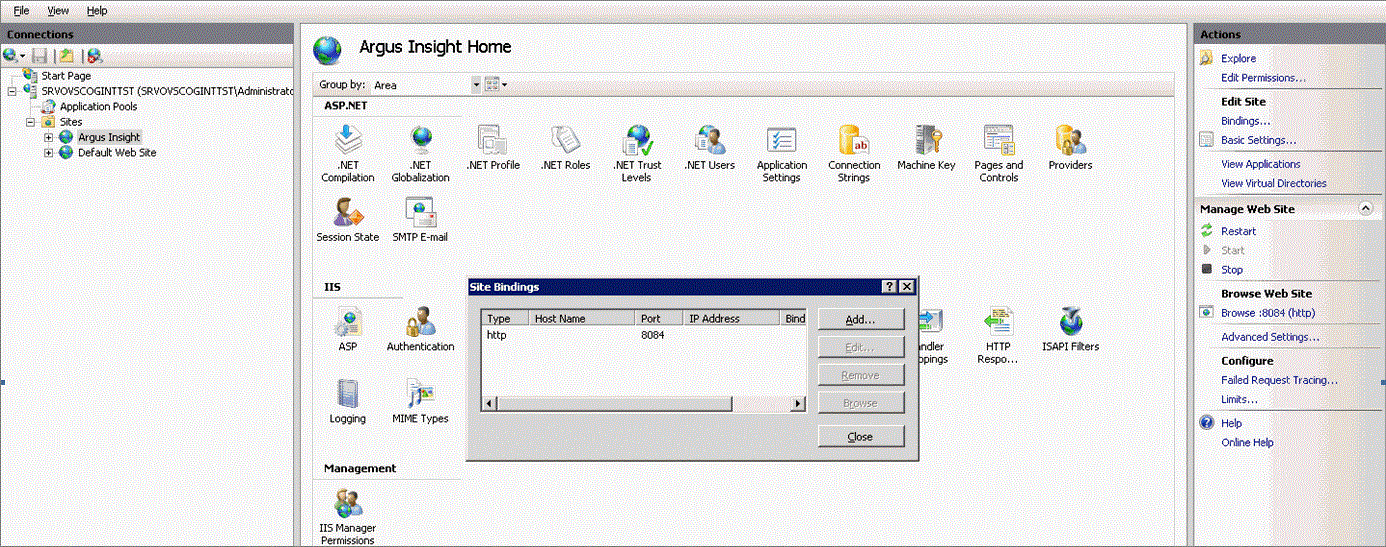1386x547 pixels.
Task: Open the .NET Trust Levels feature
Action: pyautogui.click(x=637, y=153)
